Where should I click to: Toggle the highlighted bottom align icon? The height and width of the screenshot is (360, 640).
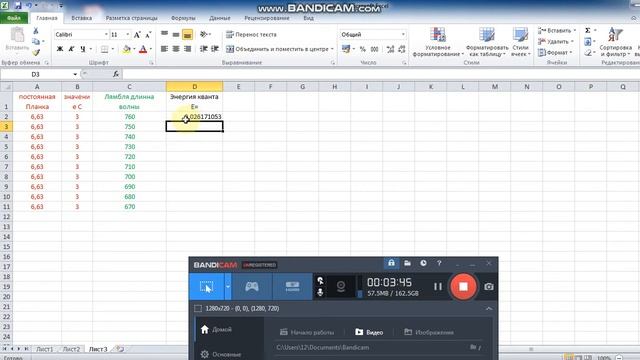187,35
